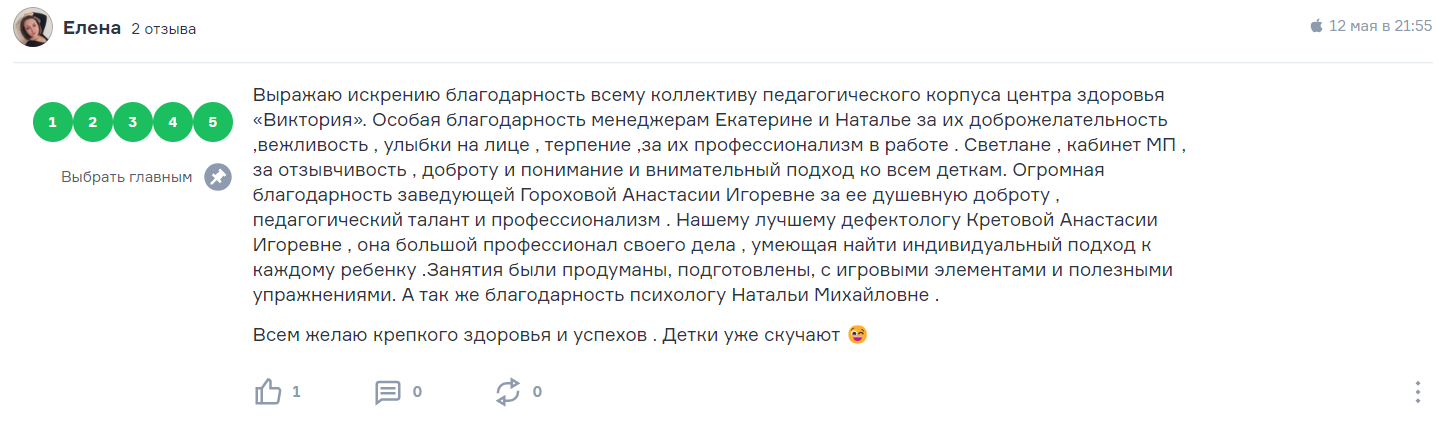This screenshot has width=1450, height=427.
Task: Select rating circle number 2
Action: coord(92,122)
